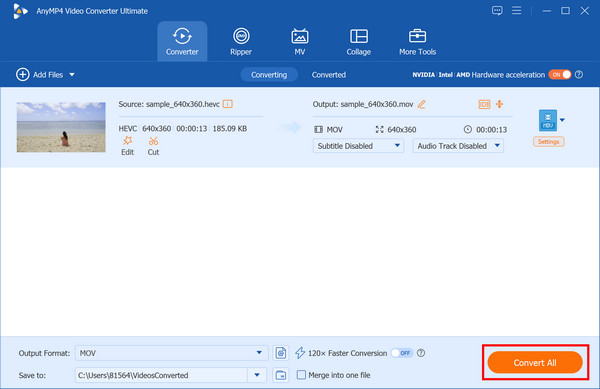Minimize the application window

click(x=547, y=11)
